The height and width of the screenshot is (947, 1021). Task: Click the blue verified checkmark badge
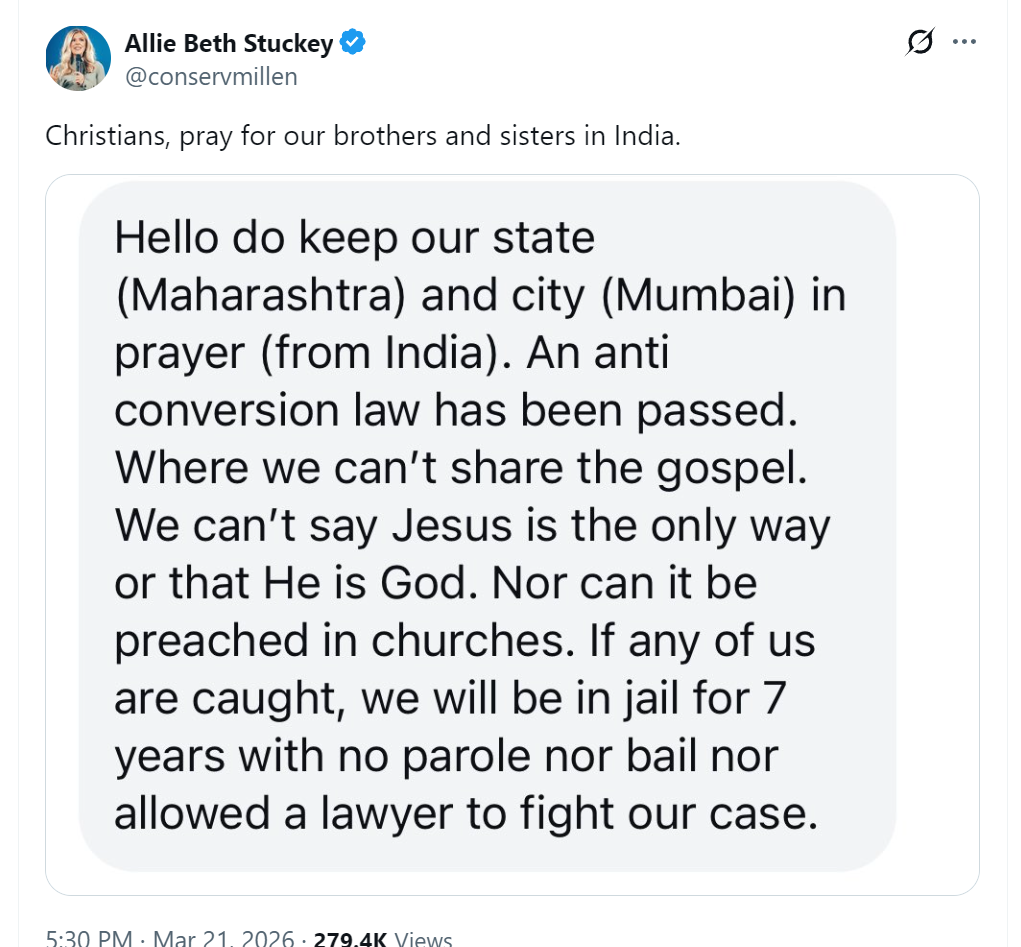point(354,42)
